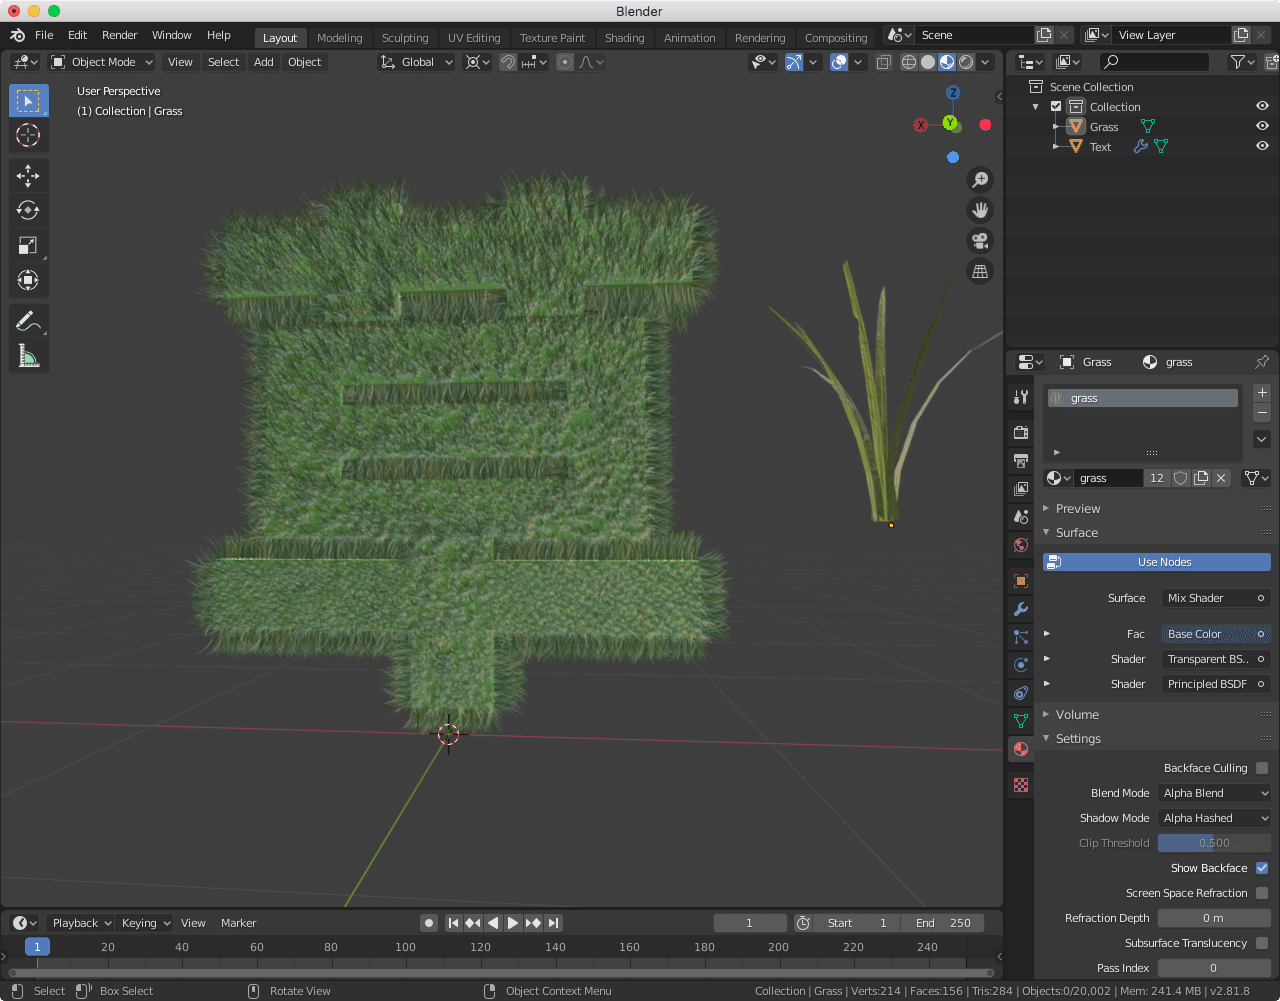Image resolution: width=1280 pixels, height=1001 pixels.
Task: Pick the Measure tool
Action: click(x=28, y=355)
